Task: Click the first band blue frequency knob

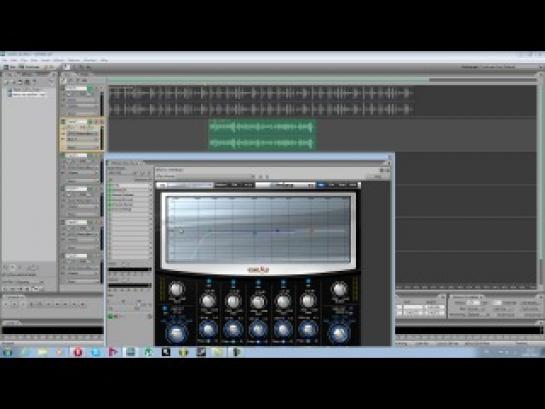Action: pyautogui.click(x=208, y=329)
